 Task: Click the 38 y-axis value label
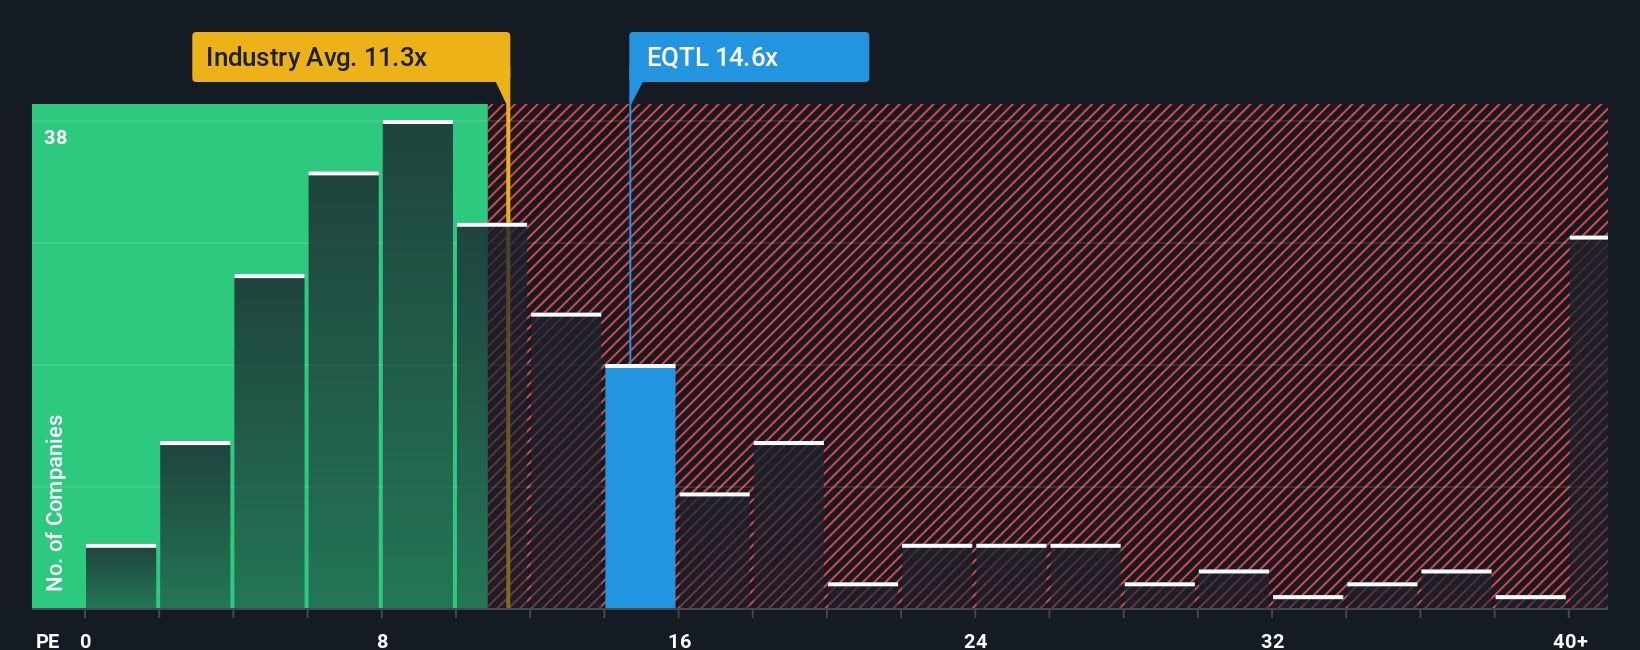coord(56,137)
